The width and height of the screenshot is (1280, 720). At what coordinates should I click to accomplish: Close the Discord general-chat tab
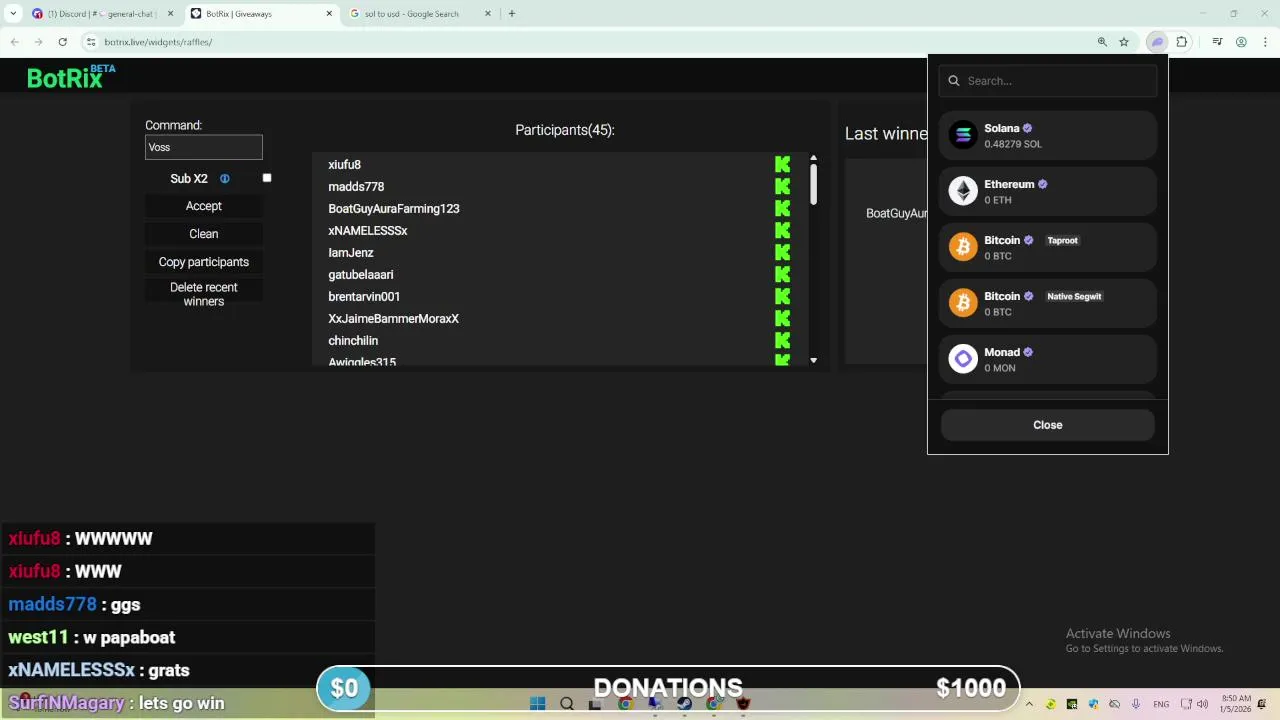tap(170, 14)
